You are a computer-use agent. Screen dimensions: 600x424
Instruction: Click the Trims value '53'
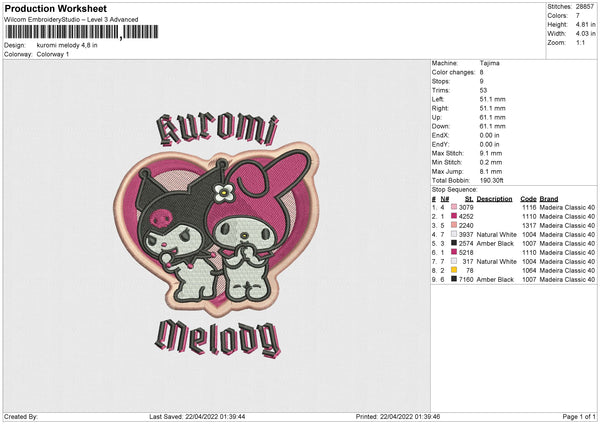[483, 90]
